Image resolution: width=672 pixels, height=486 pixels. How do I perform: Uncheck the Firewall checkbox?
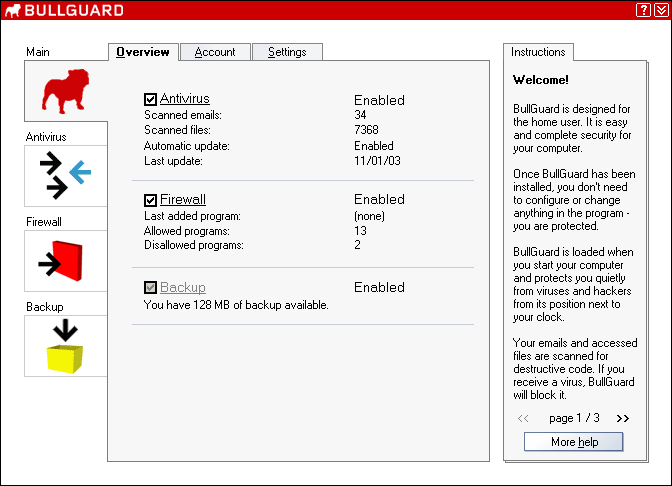coord(150,200)
